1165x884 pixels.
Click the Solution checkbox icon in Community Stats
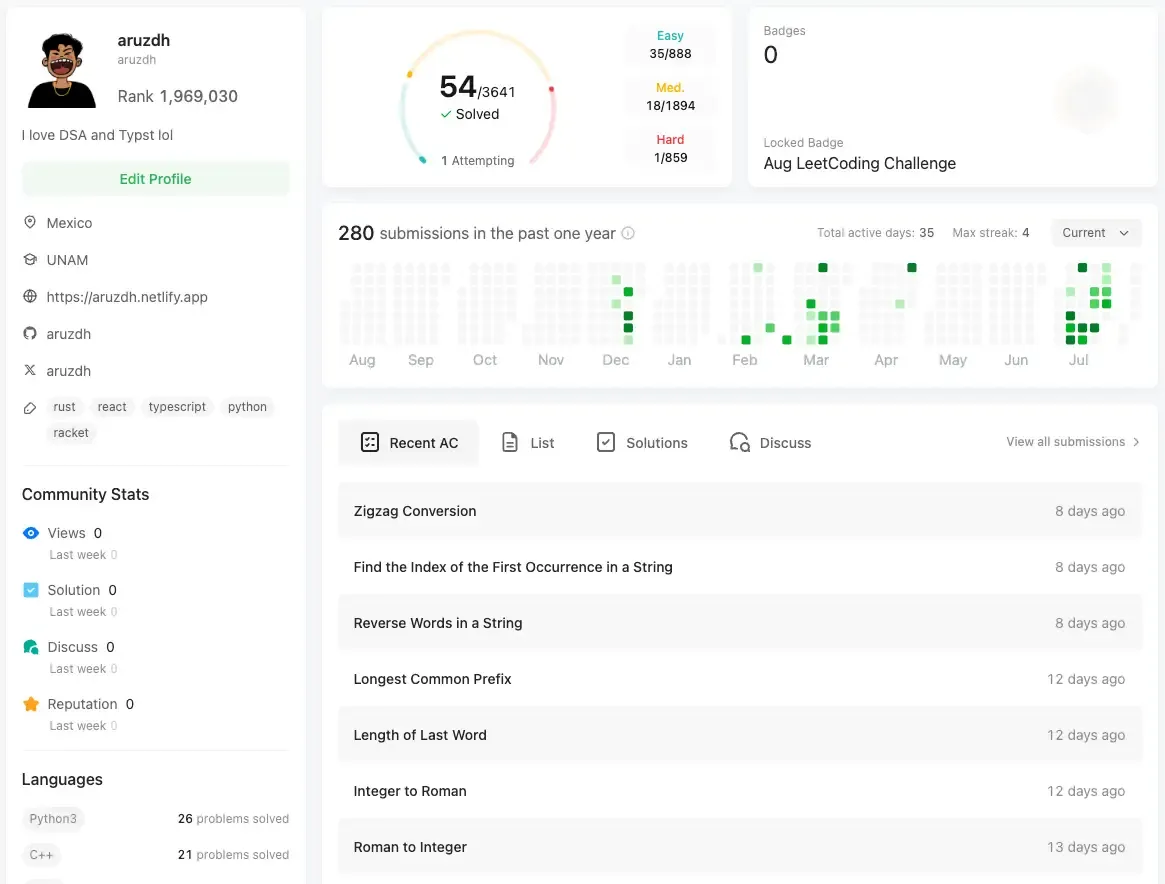[31, 589]
